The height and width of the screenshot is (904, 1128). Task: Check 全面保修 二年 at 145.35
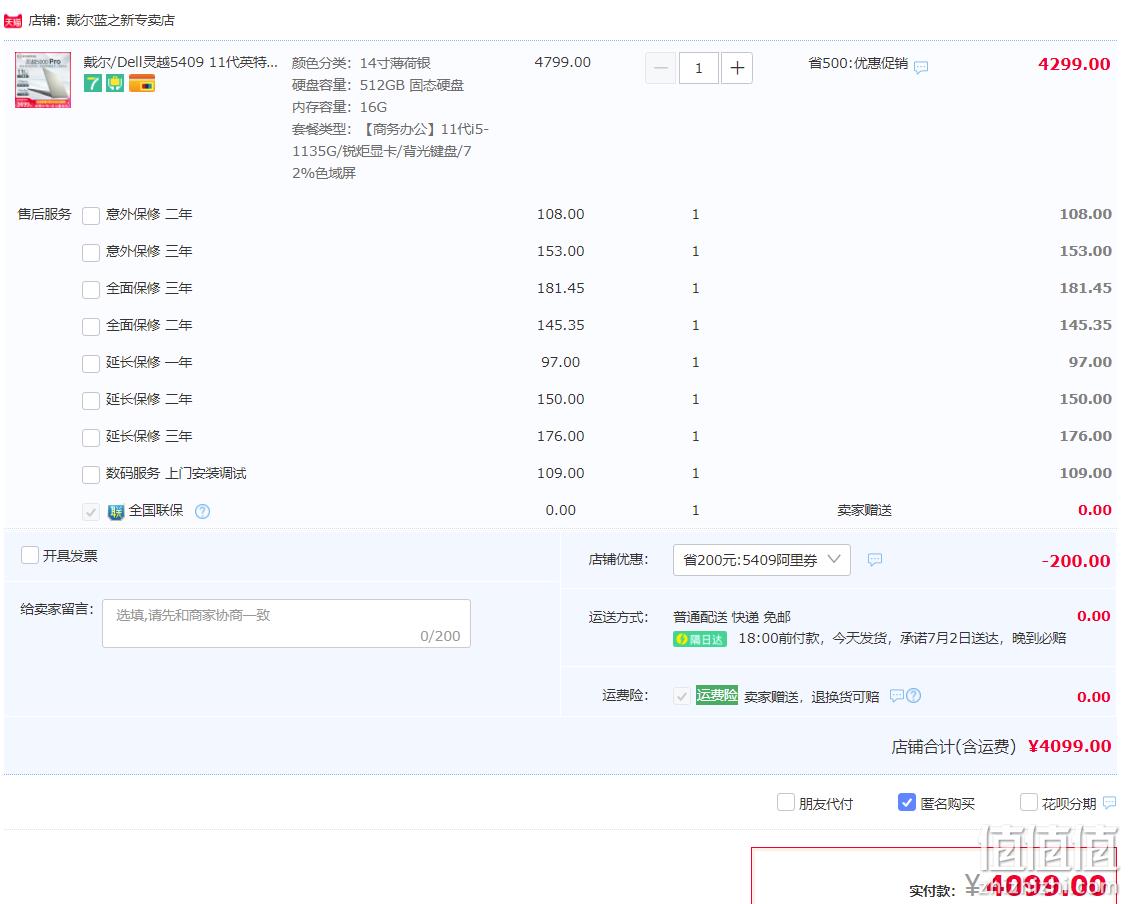click(x=91, y=327)
